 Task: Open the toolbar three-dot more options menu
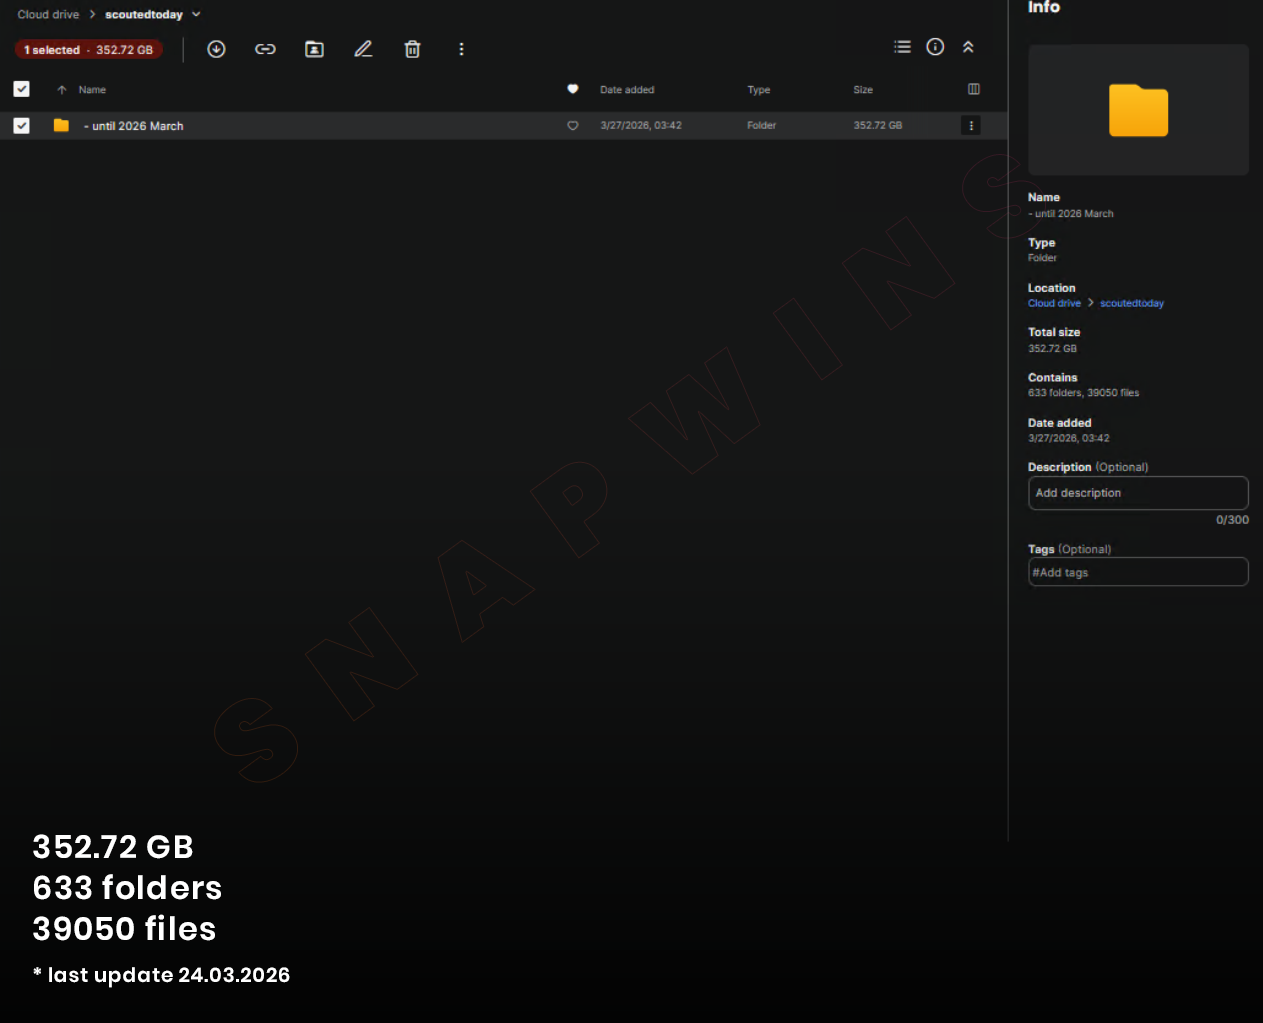pos(461,49)
